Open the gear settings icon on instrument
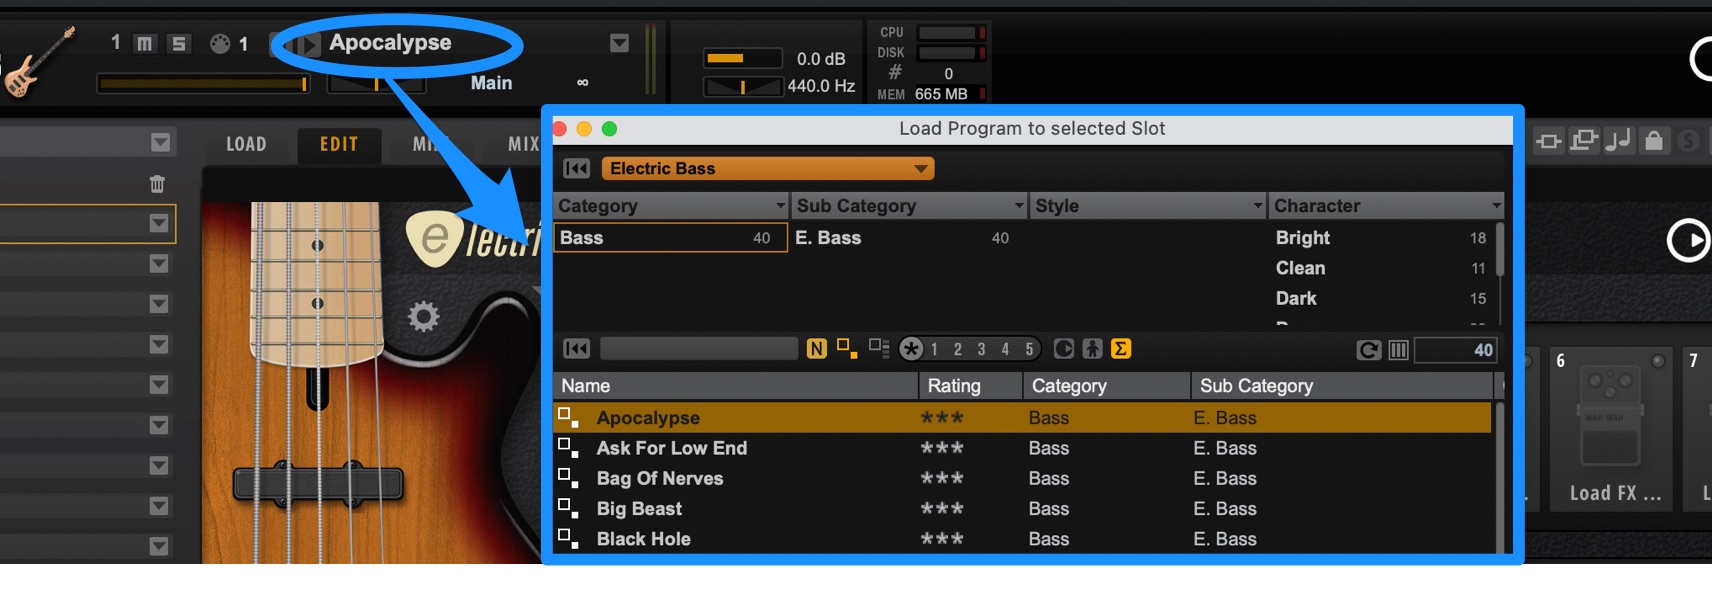1712x600 pixels. pos(424,317)
